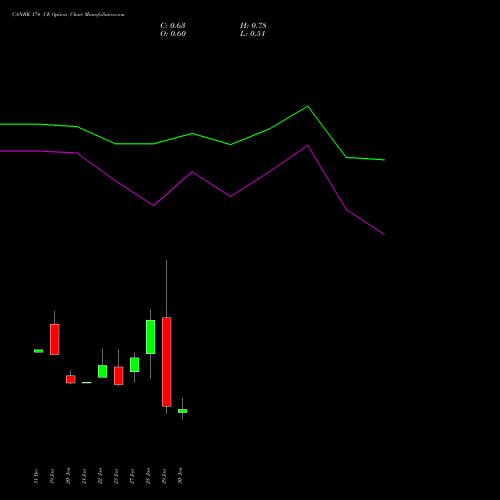Select the green candlestick for 22 Jan

[x=103, y=371]
